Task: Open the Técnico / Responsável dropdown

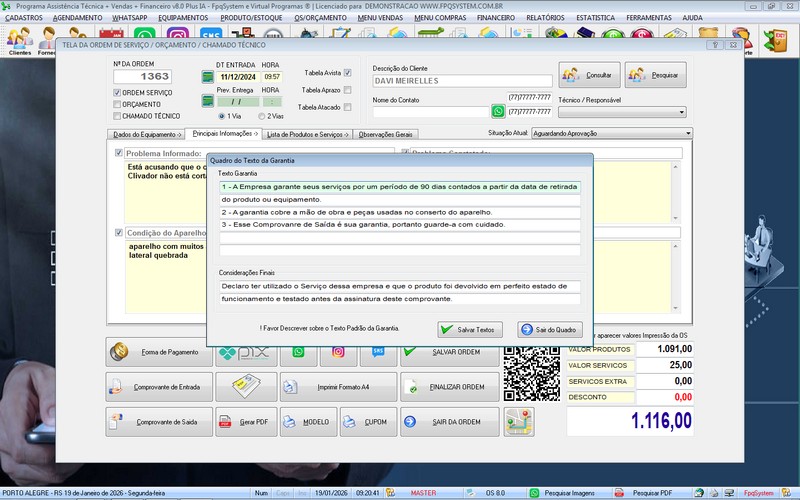Action: point(622,112)
